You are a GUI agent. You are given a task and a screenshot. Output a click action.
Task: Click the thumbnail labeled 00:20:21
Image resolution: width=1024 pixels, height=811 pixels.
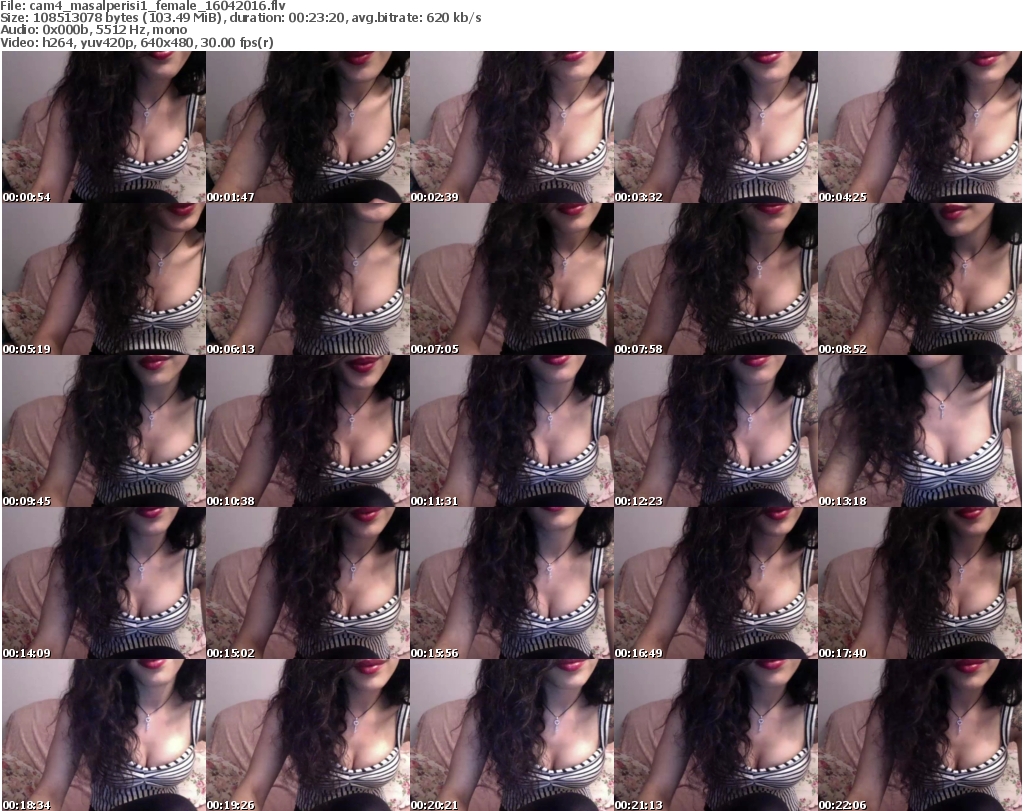point(512,735)
